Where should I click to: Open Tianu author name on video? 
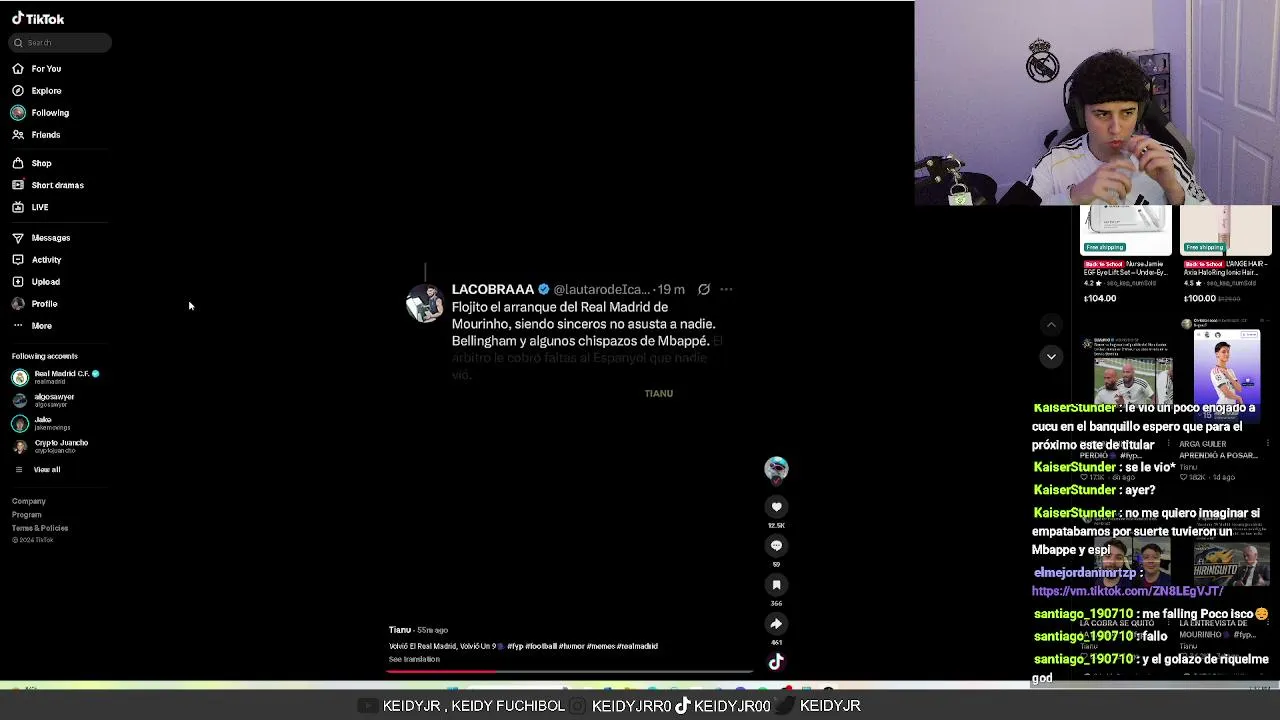click(400, 630)
